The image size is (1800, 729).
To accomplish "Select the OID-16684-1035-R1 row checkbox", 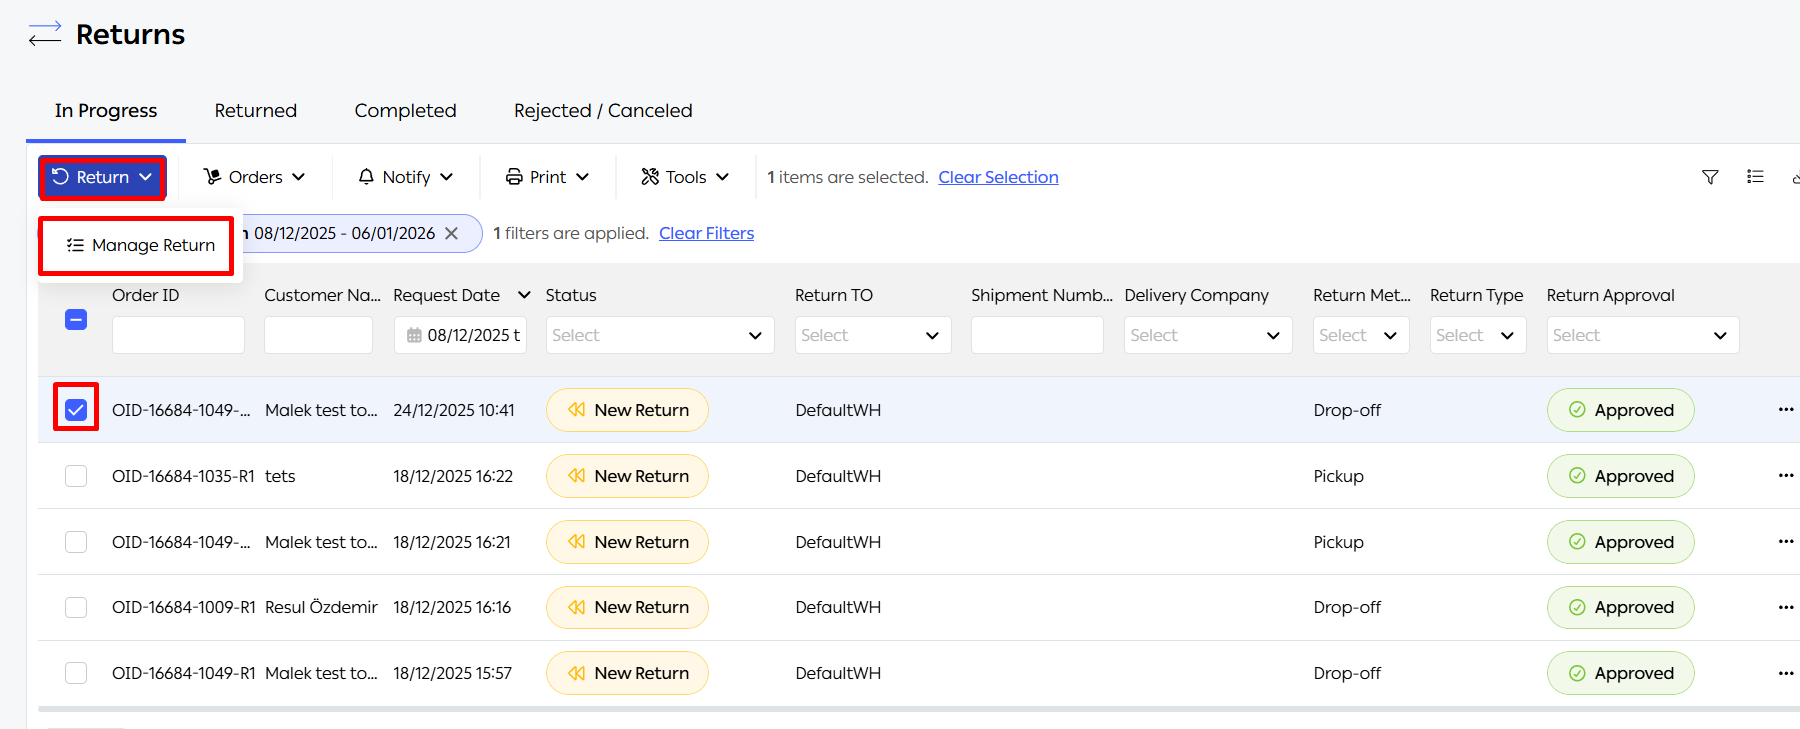I will [x=76, y=476].
